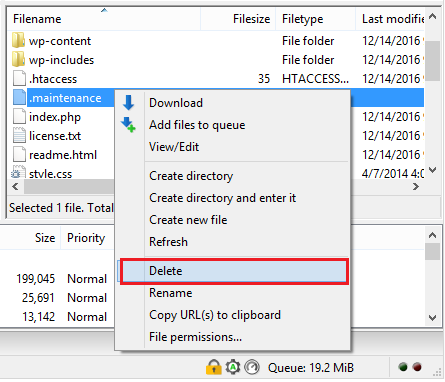Click the gear auto-mode icon in status bar
The width and height of the screenshot is (445, 382).
(233, 367)
